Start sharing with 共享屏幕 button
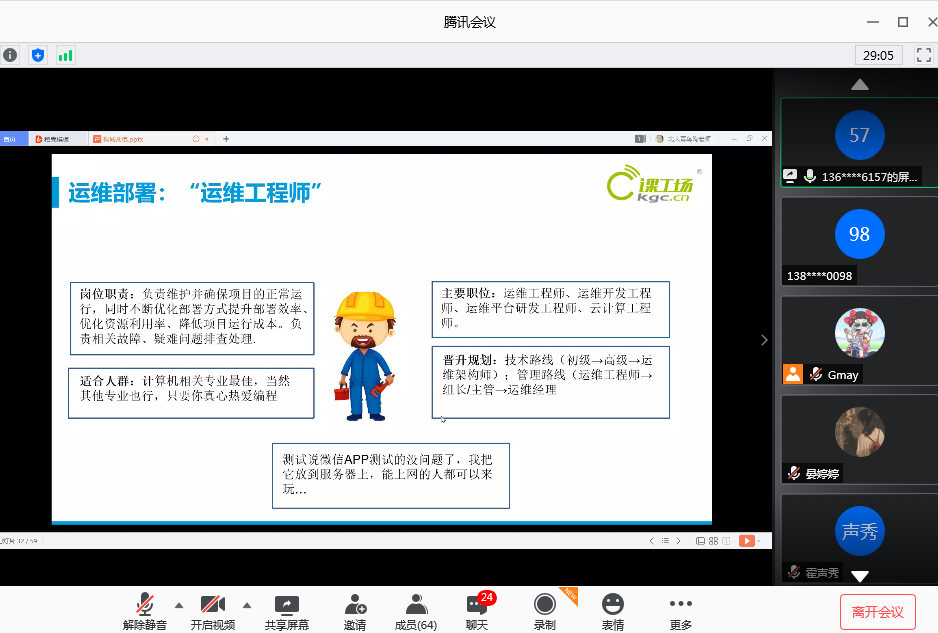This screenshot has width=938, height=633. pos(286,611)
